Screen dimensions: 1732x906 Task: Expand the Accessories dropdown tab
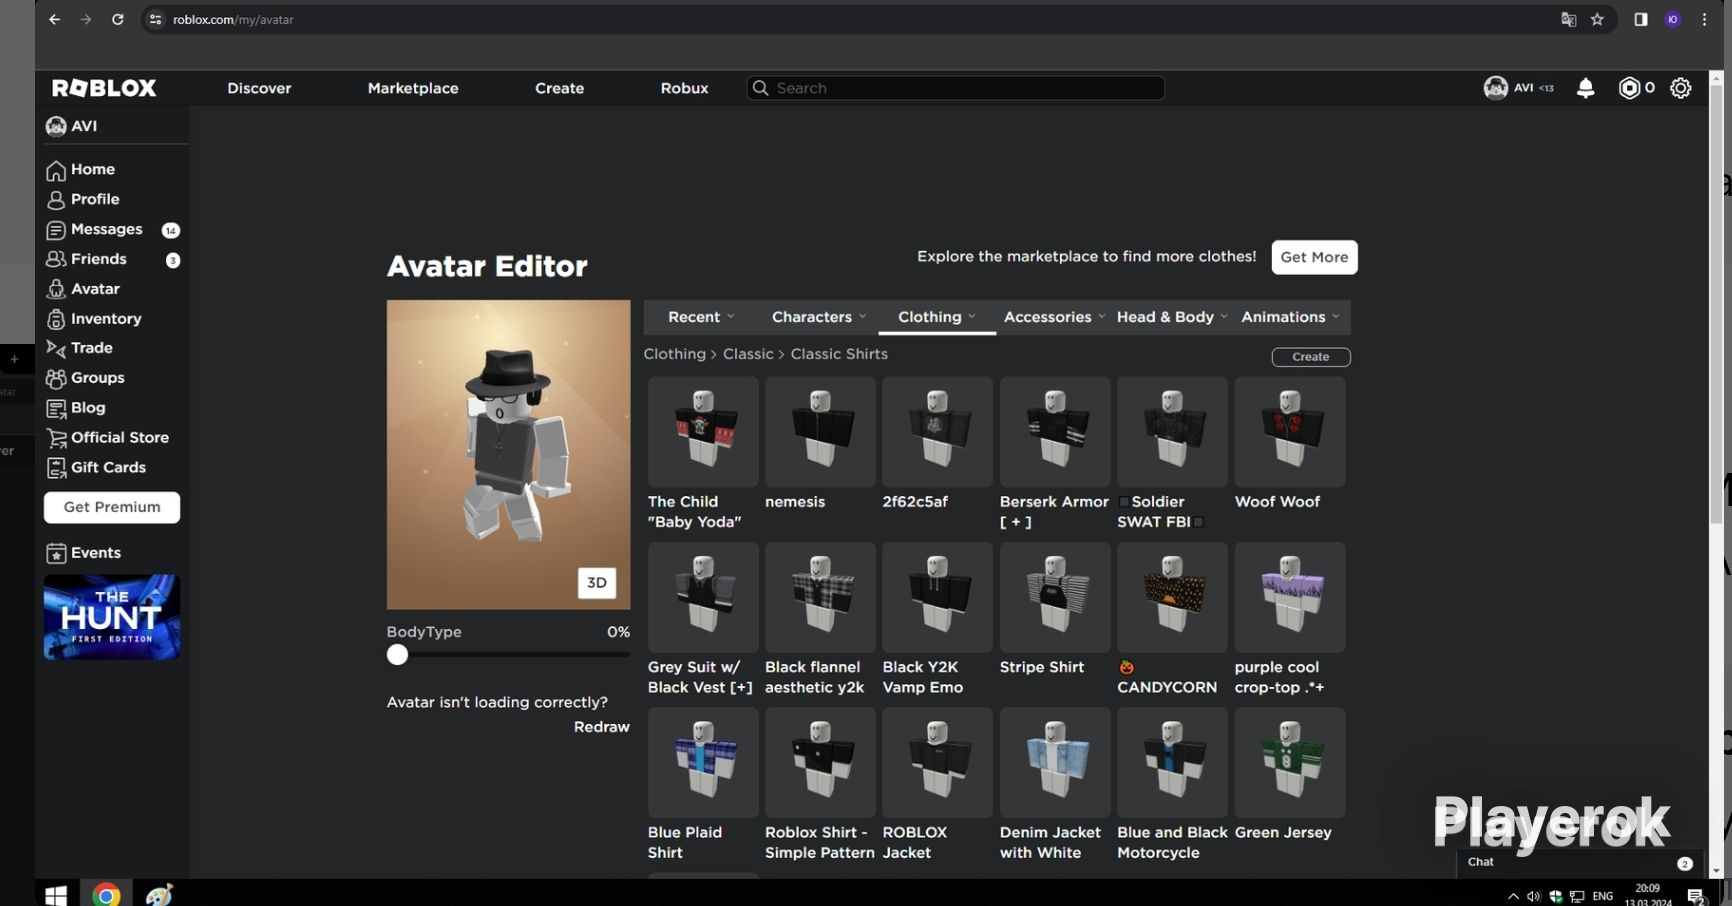click(x=1054, y=317)
